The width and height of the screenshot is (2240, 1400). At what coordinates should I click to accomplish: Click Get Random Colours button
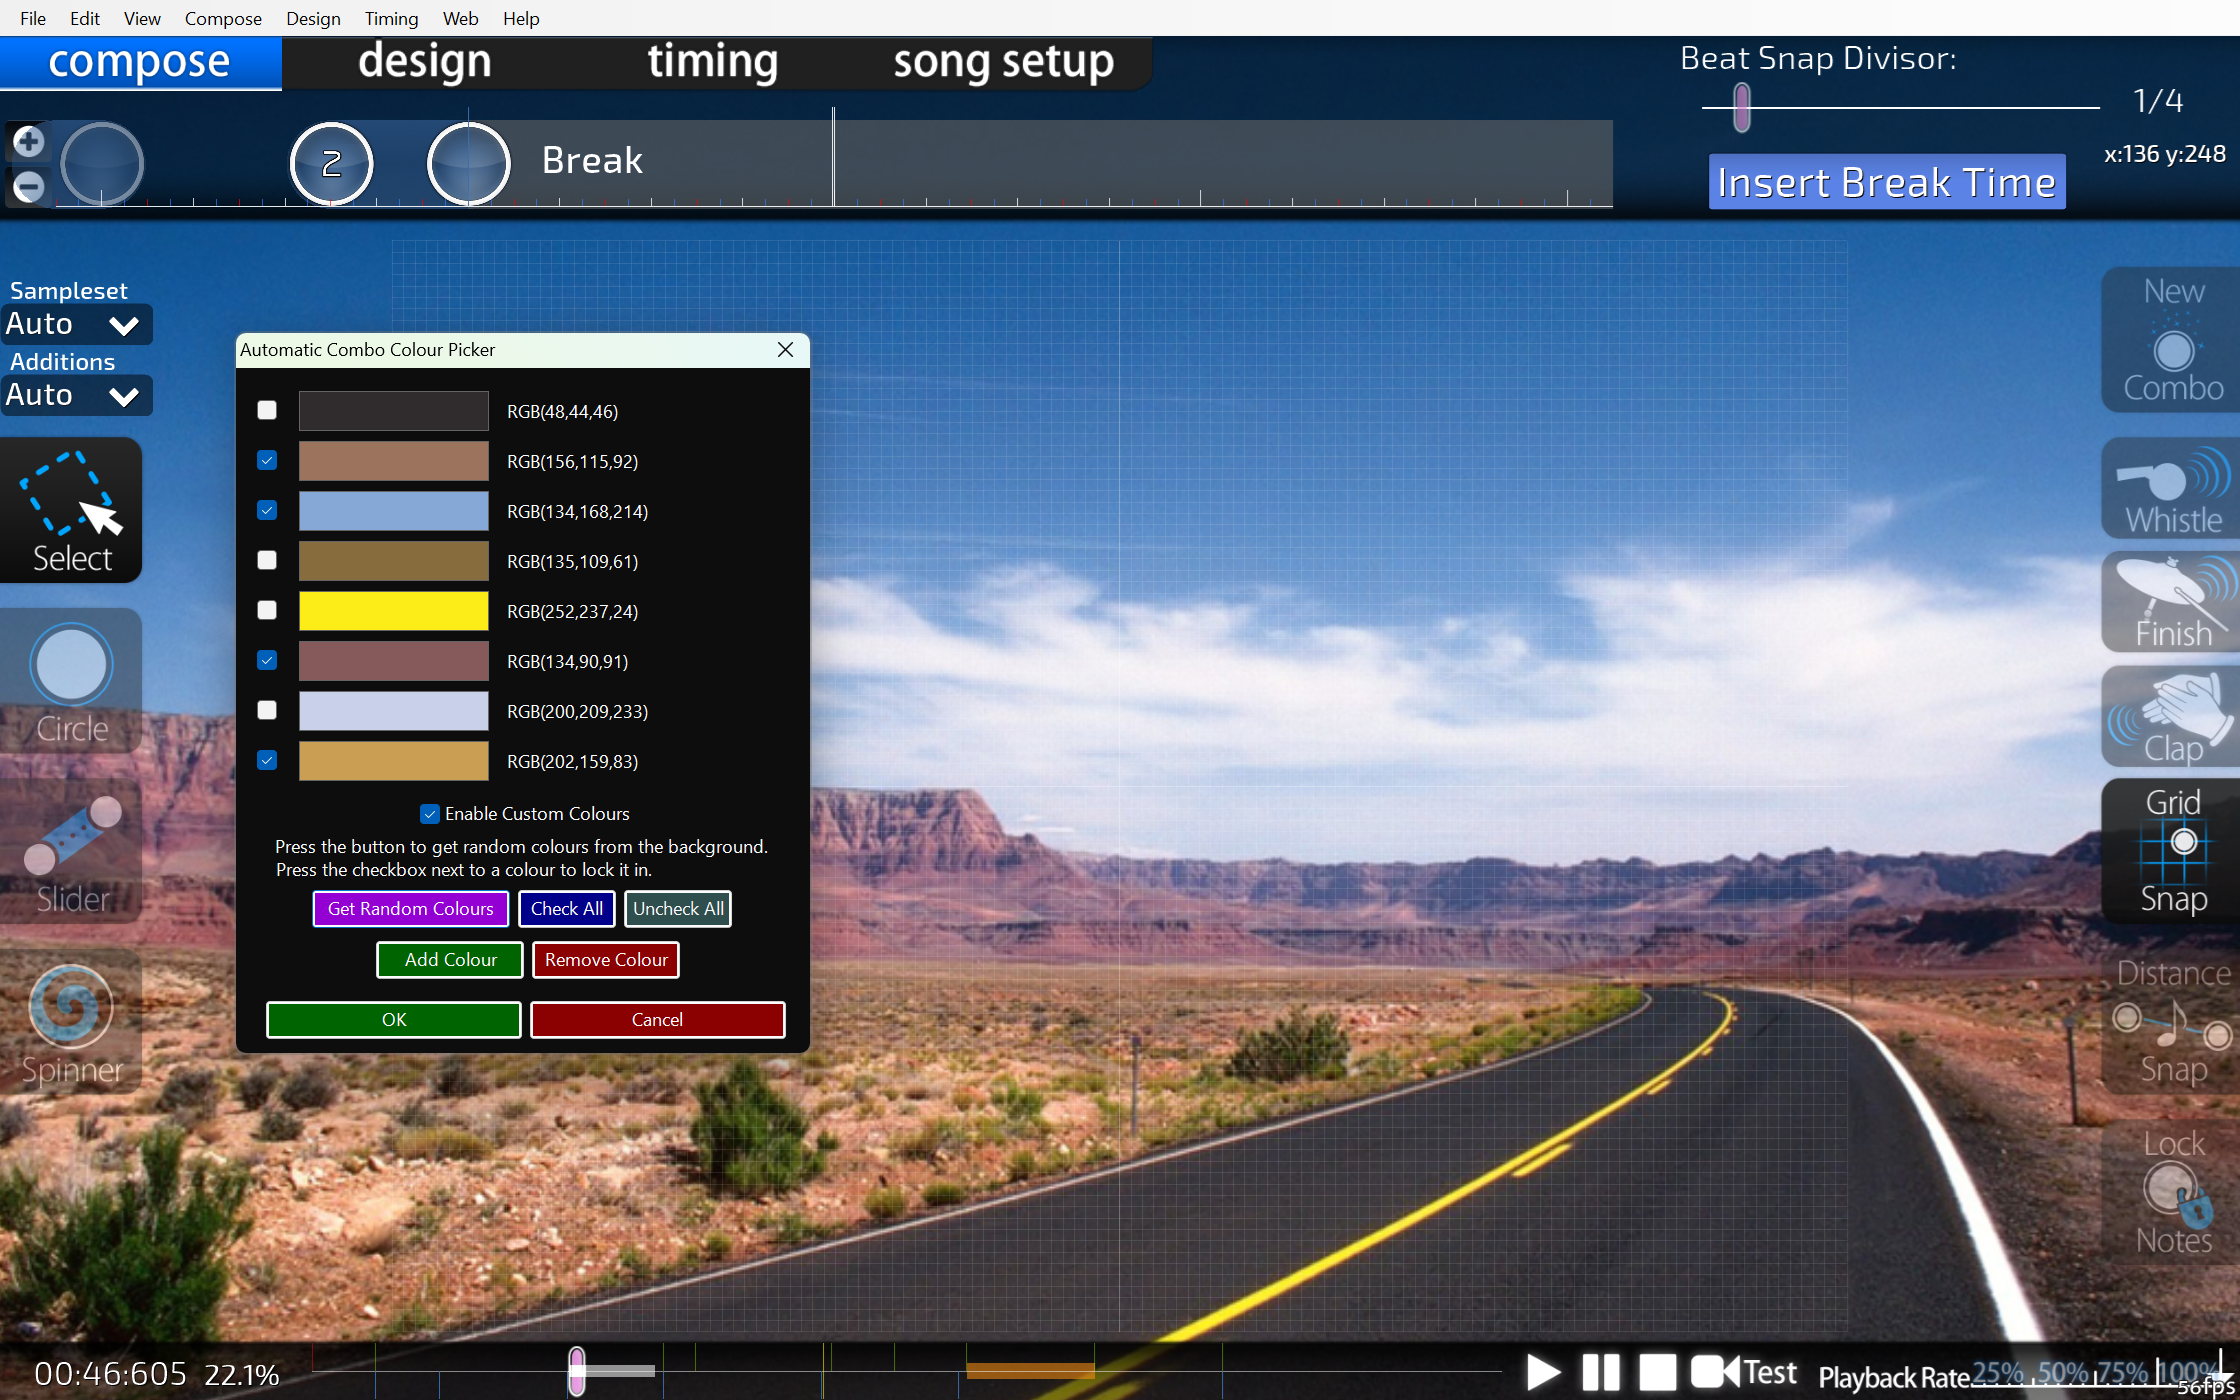click(x=410, y=909)
